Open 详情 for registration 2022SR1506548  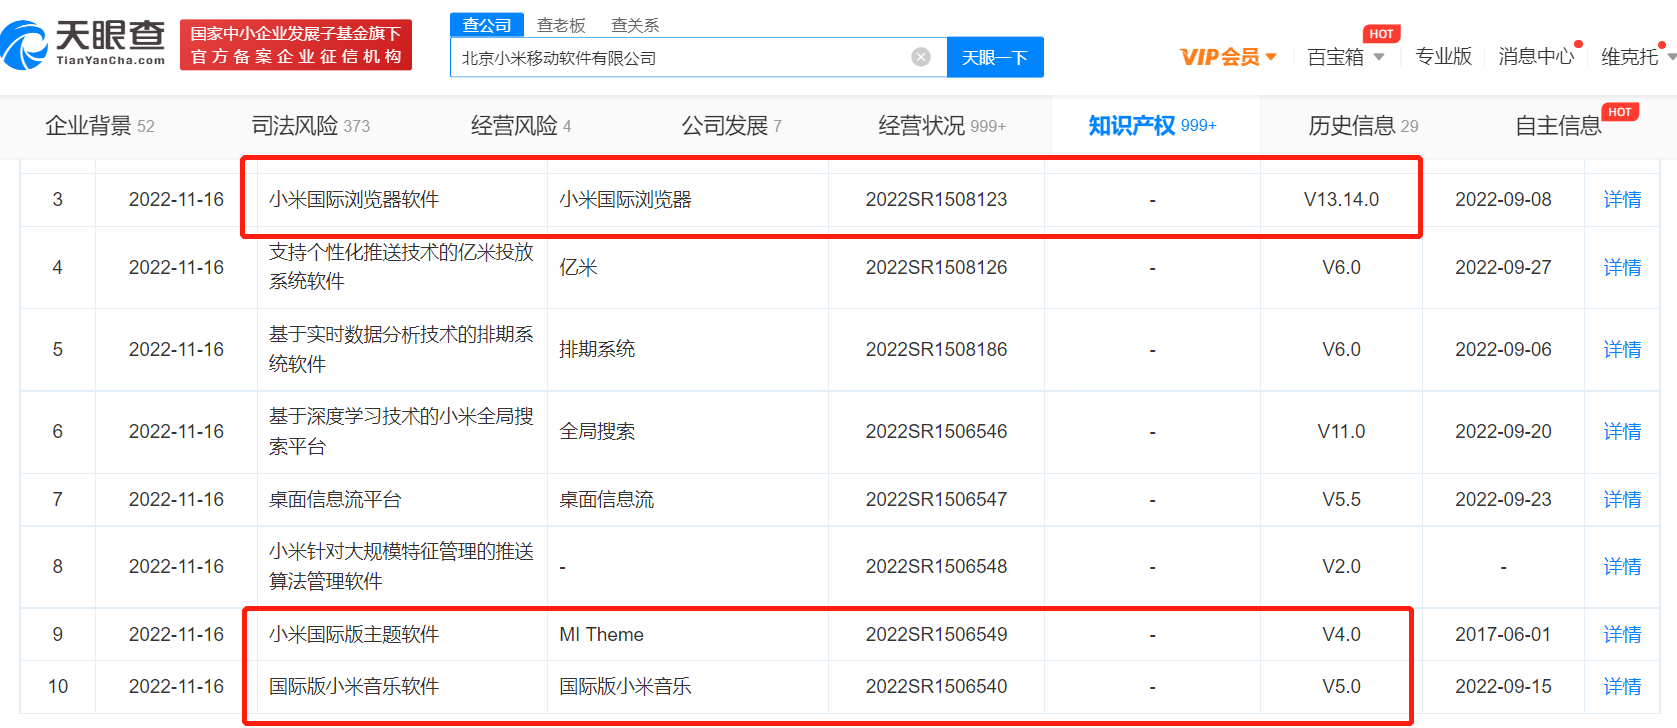pyautogui.click(x=1622, y=566)
